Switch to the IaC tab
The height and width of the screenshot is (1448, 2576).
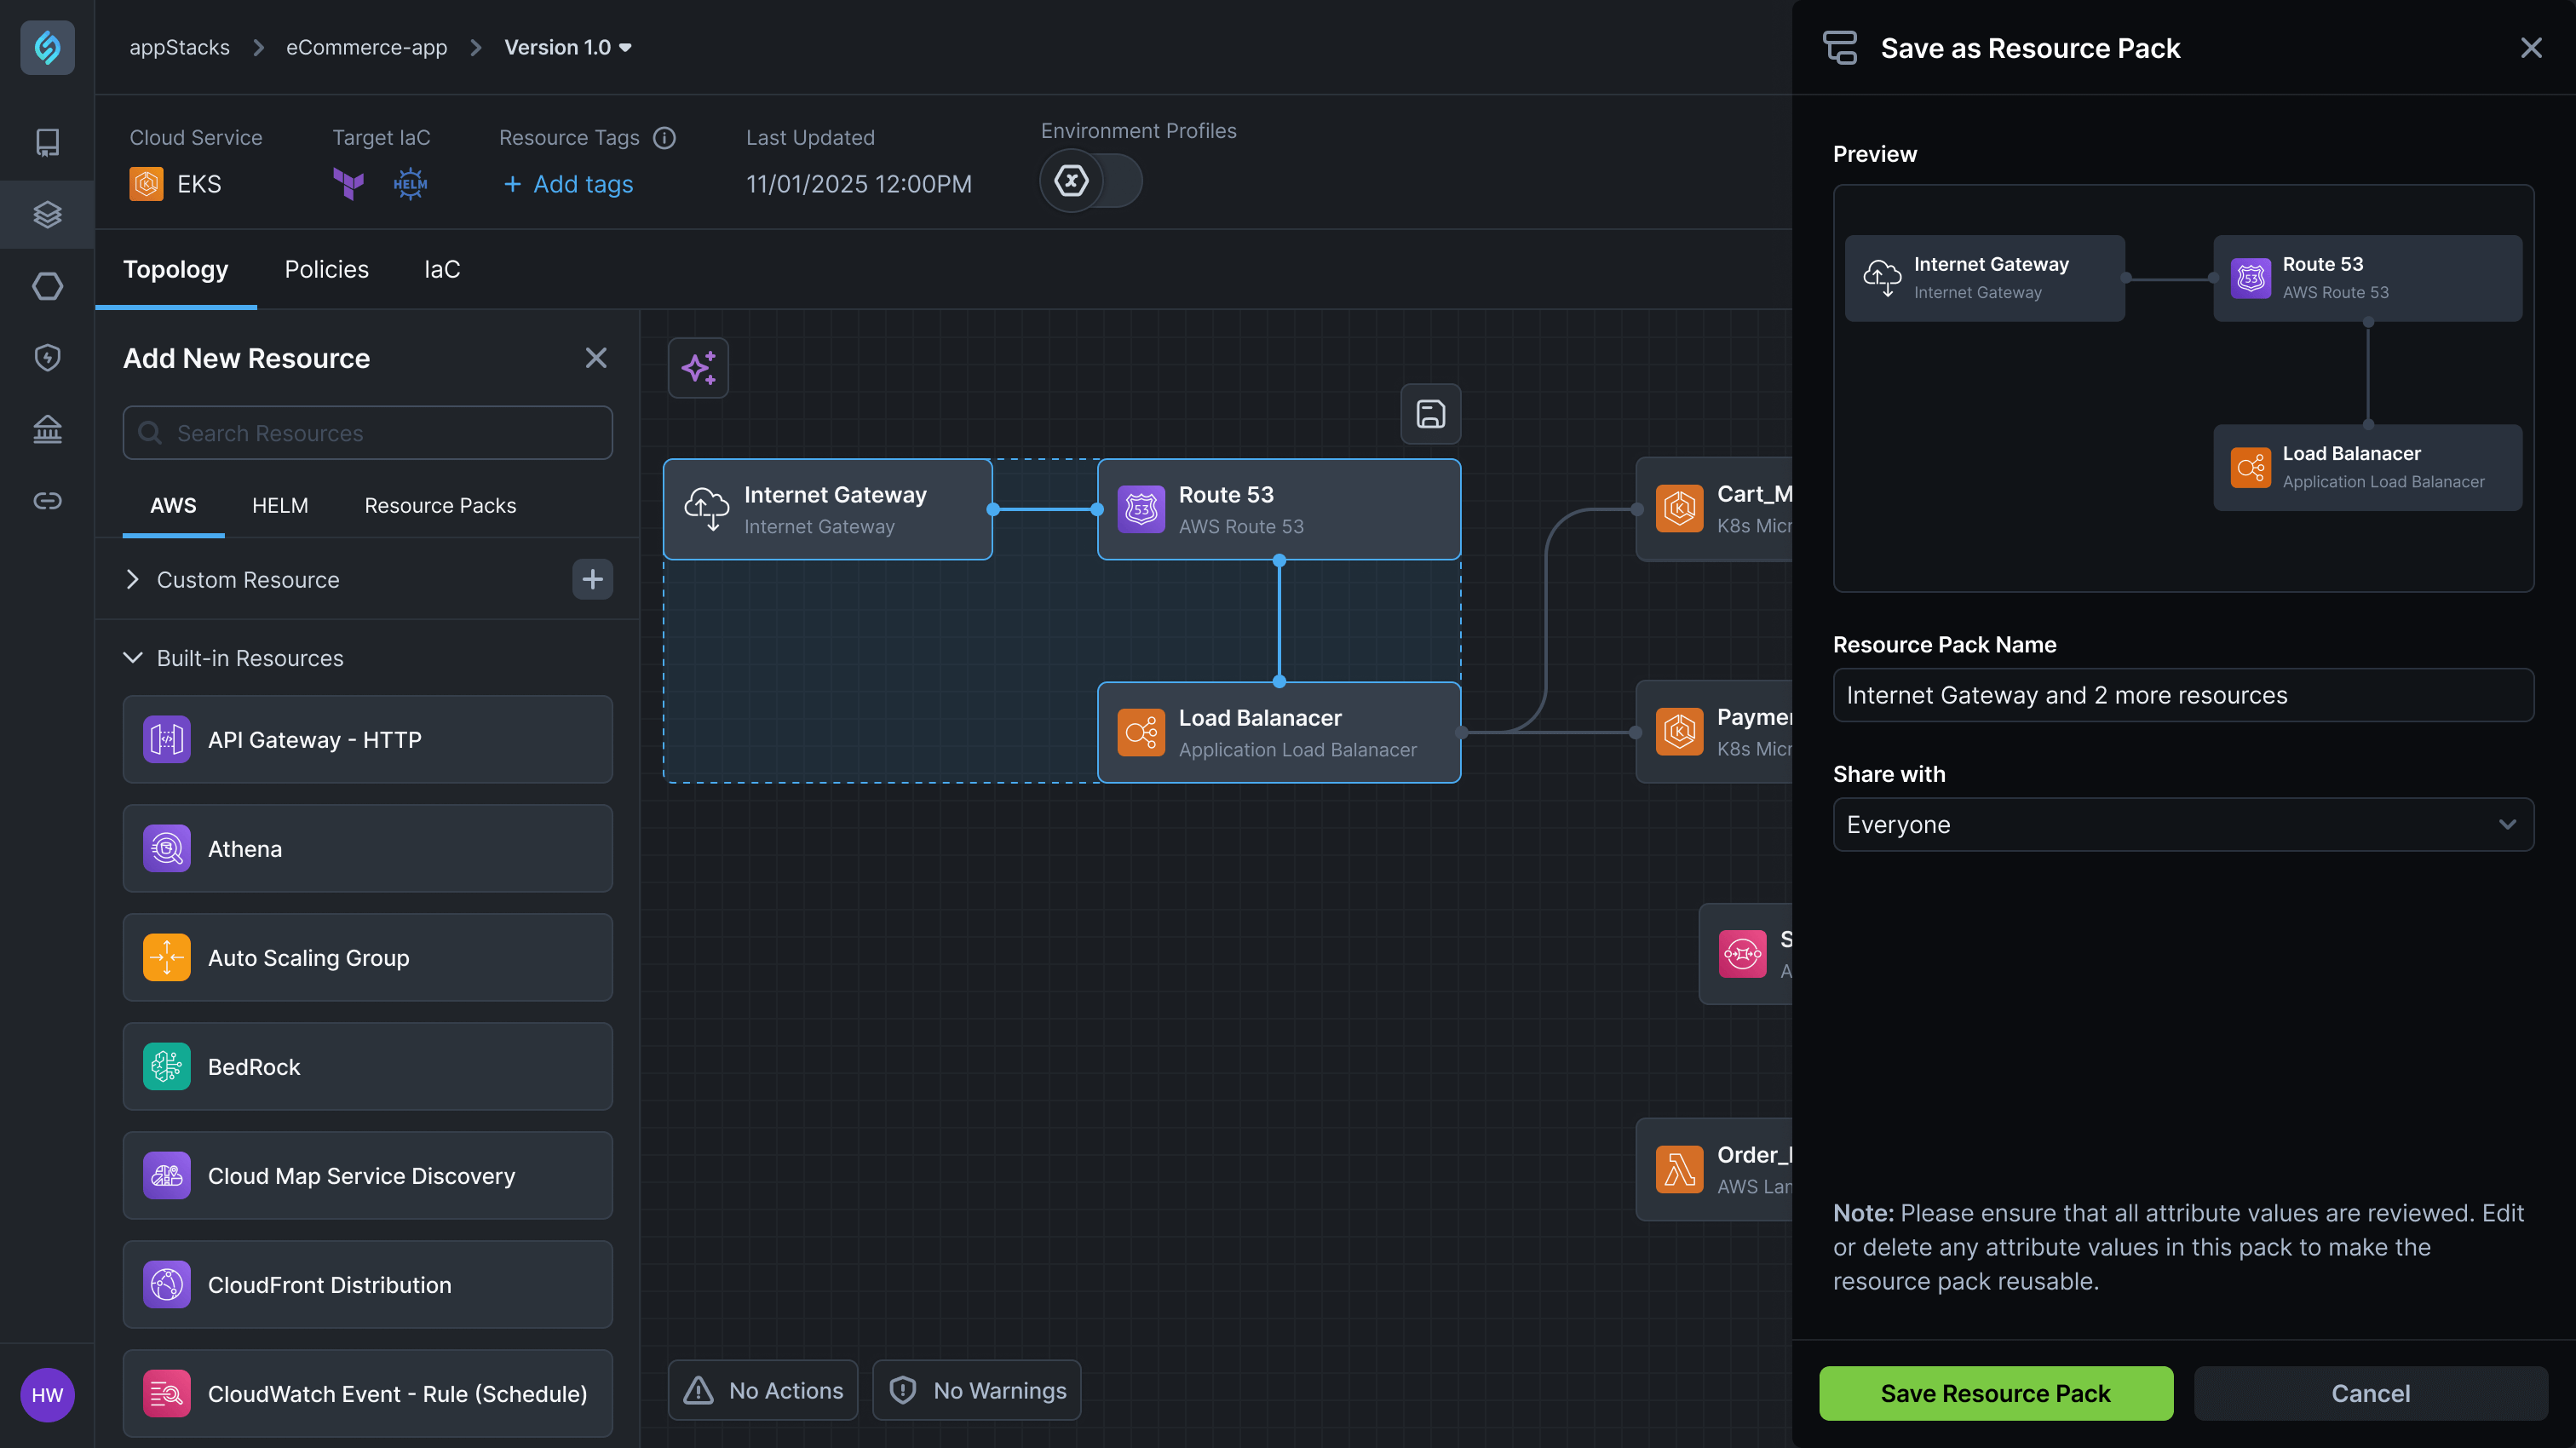[442, 269]
